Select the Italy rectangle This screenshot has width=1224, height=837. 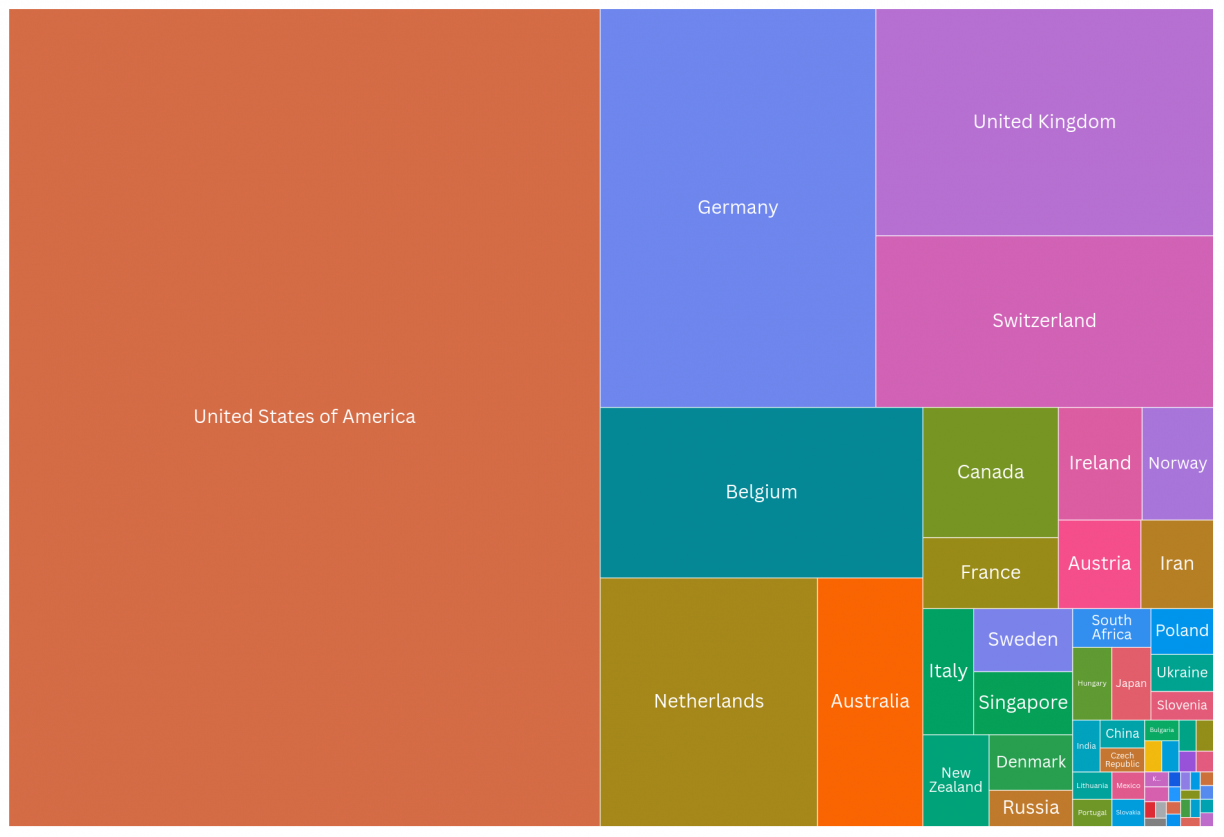pos(947,671)
